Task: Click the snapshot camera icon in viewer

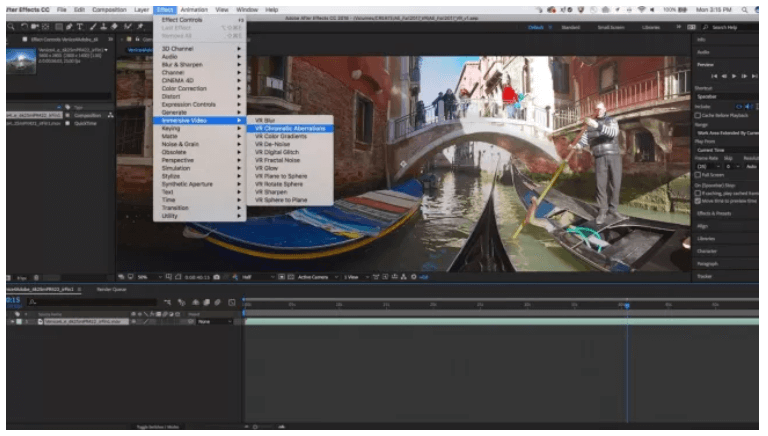Action: coord(216,277)
